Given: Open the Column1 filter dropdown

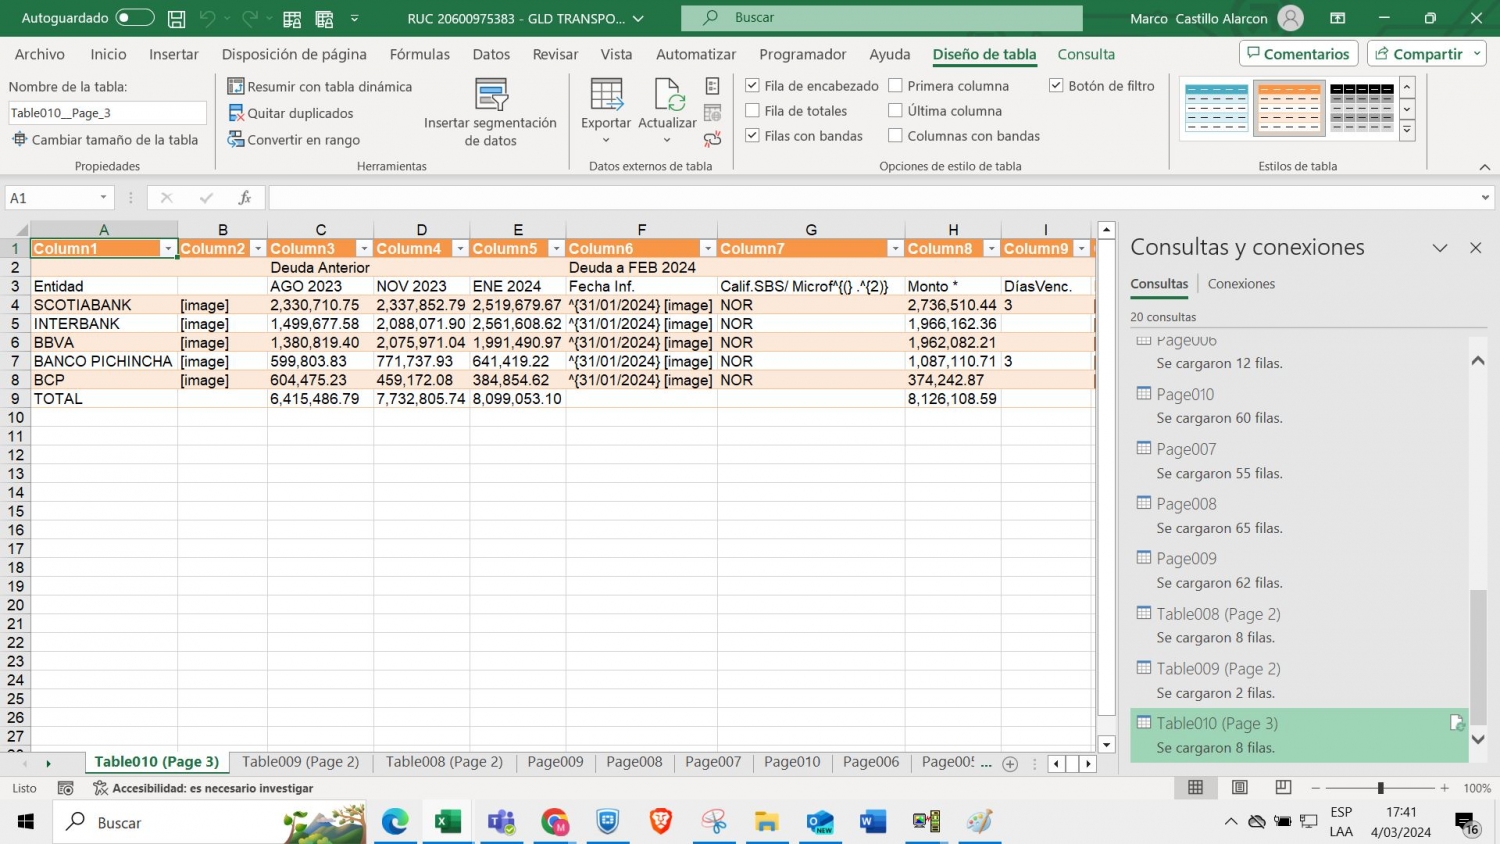Looking at the screenshot, I should [168, 249].
